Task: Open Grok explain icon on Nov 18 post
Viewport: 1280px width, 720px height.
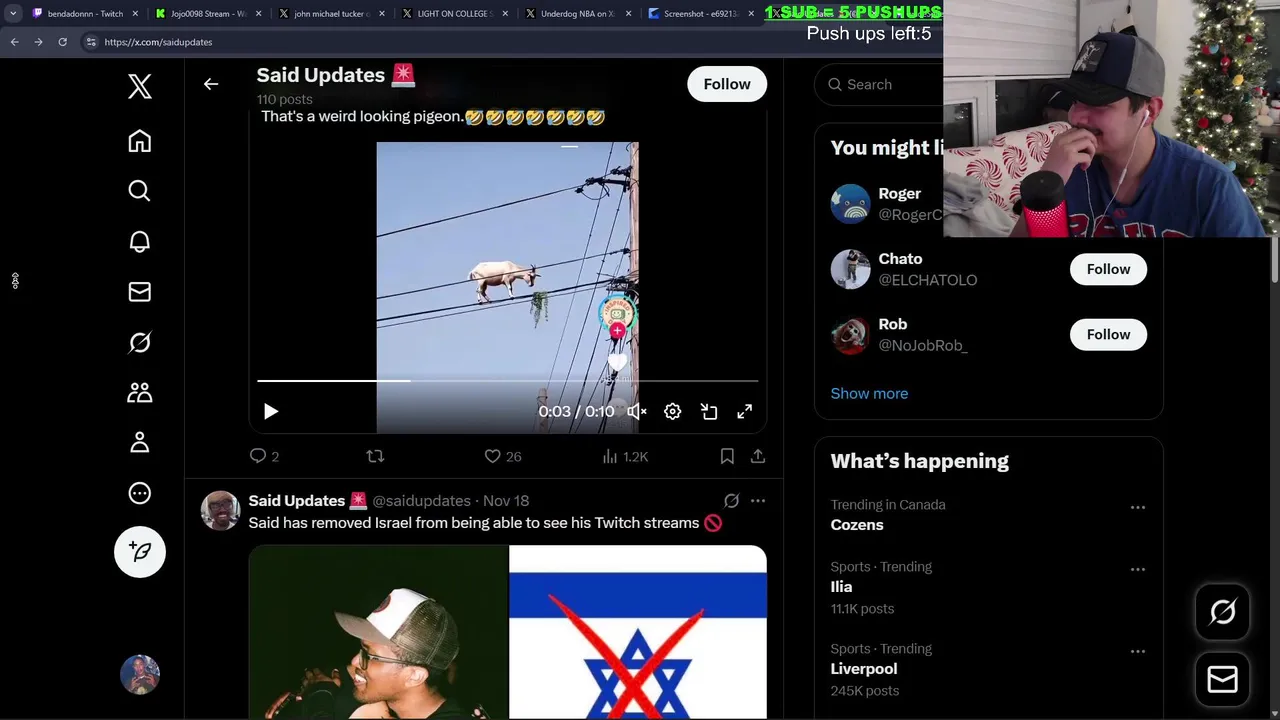Action: coord(732,501)
